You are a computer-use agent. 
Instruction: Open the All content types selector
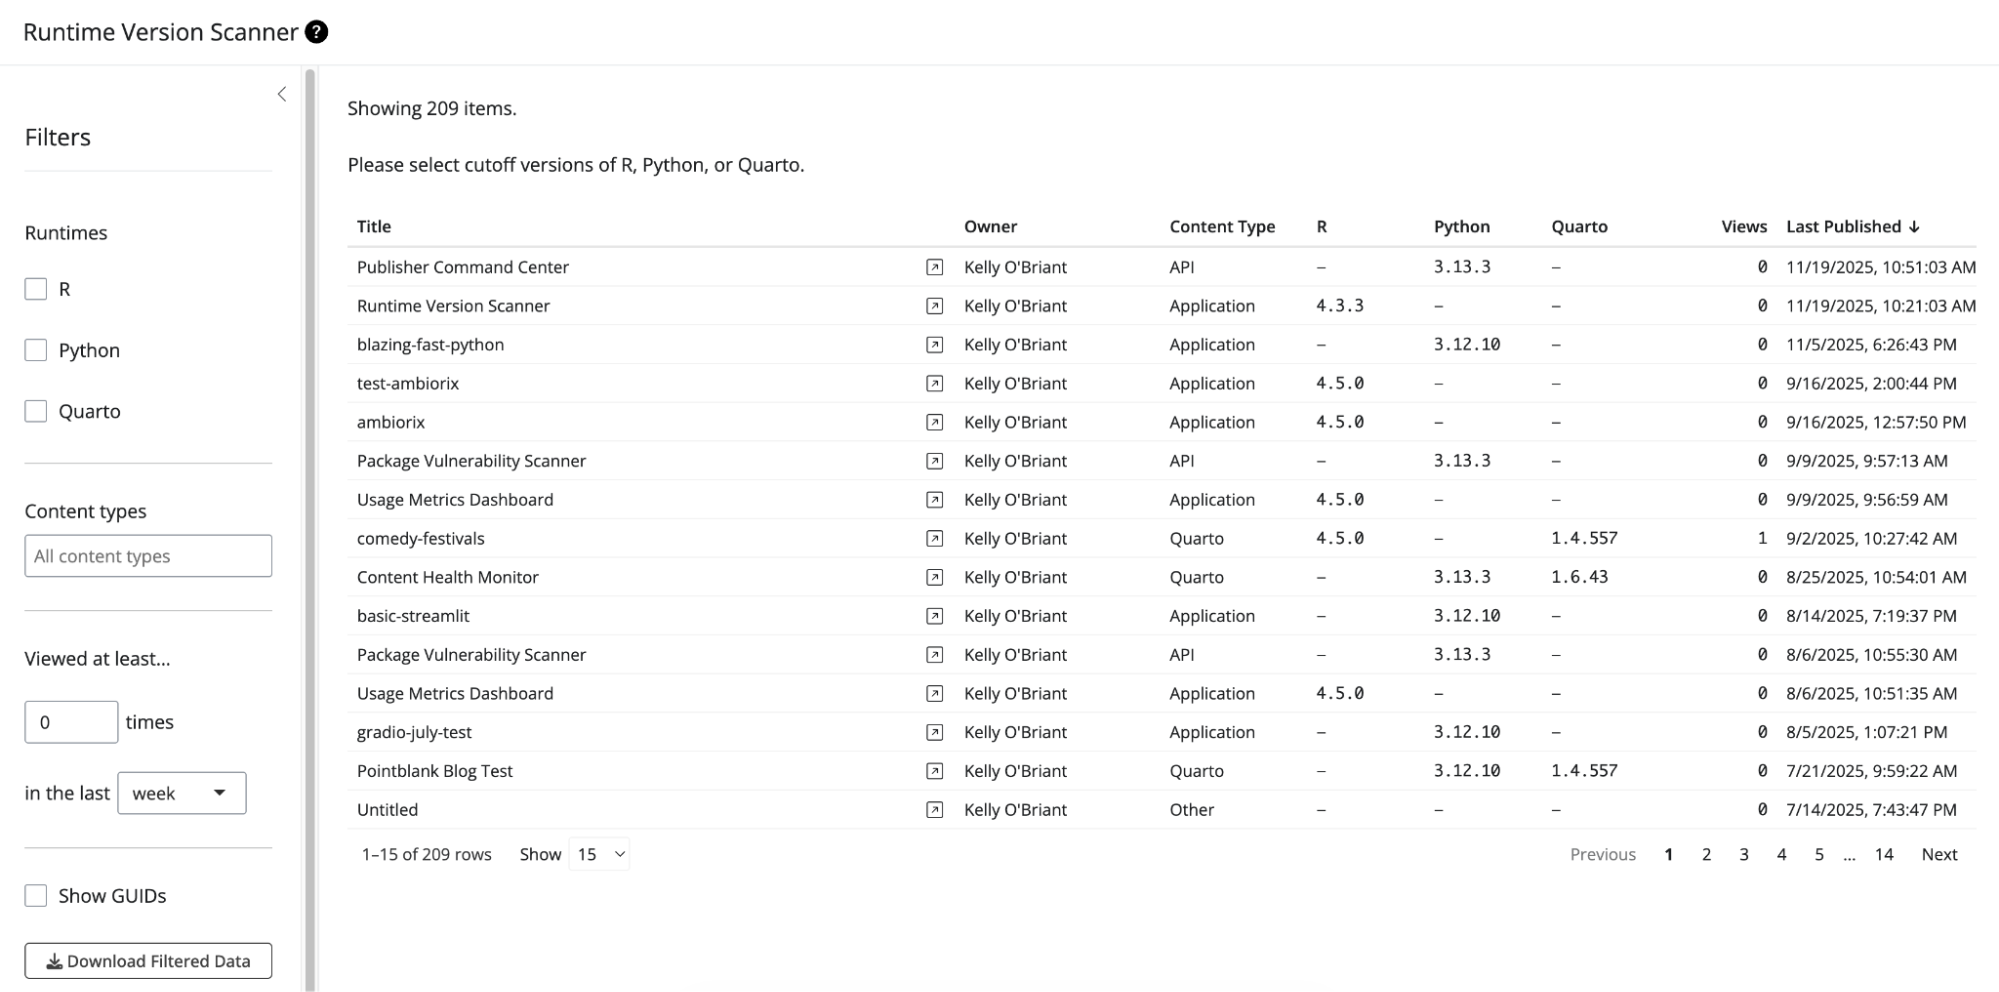click(x=148, y=556)
